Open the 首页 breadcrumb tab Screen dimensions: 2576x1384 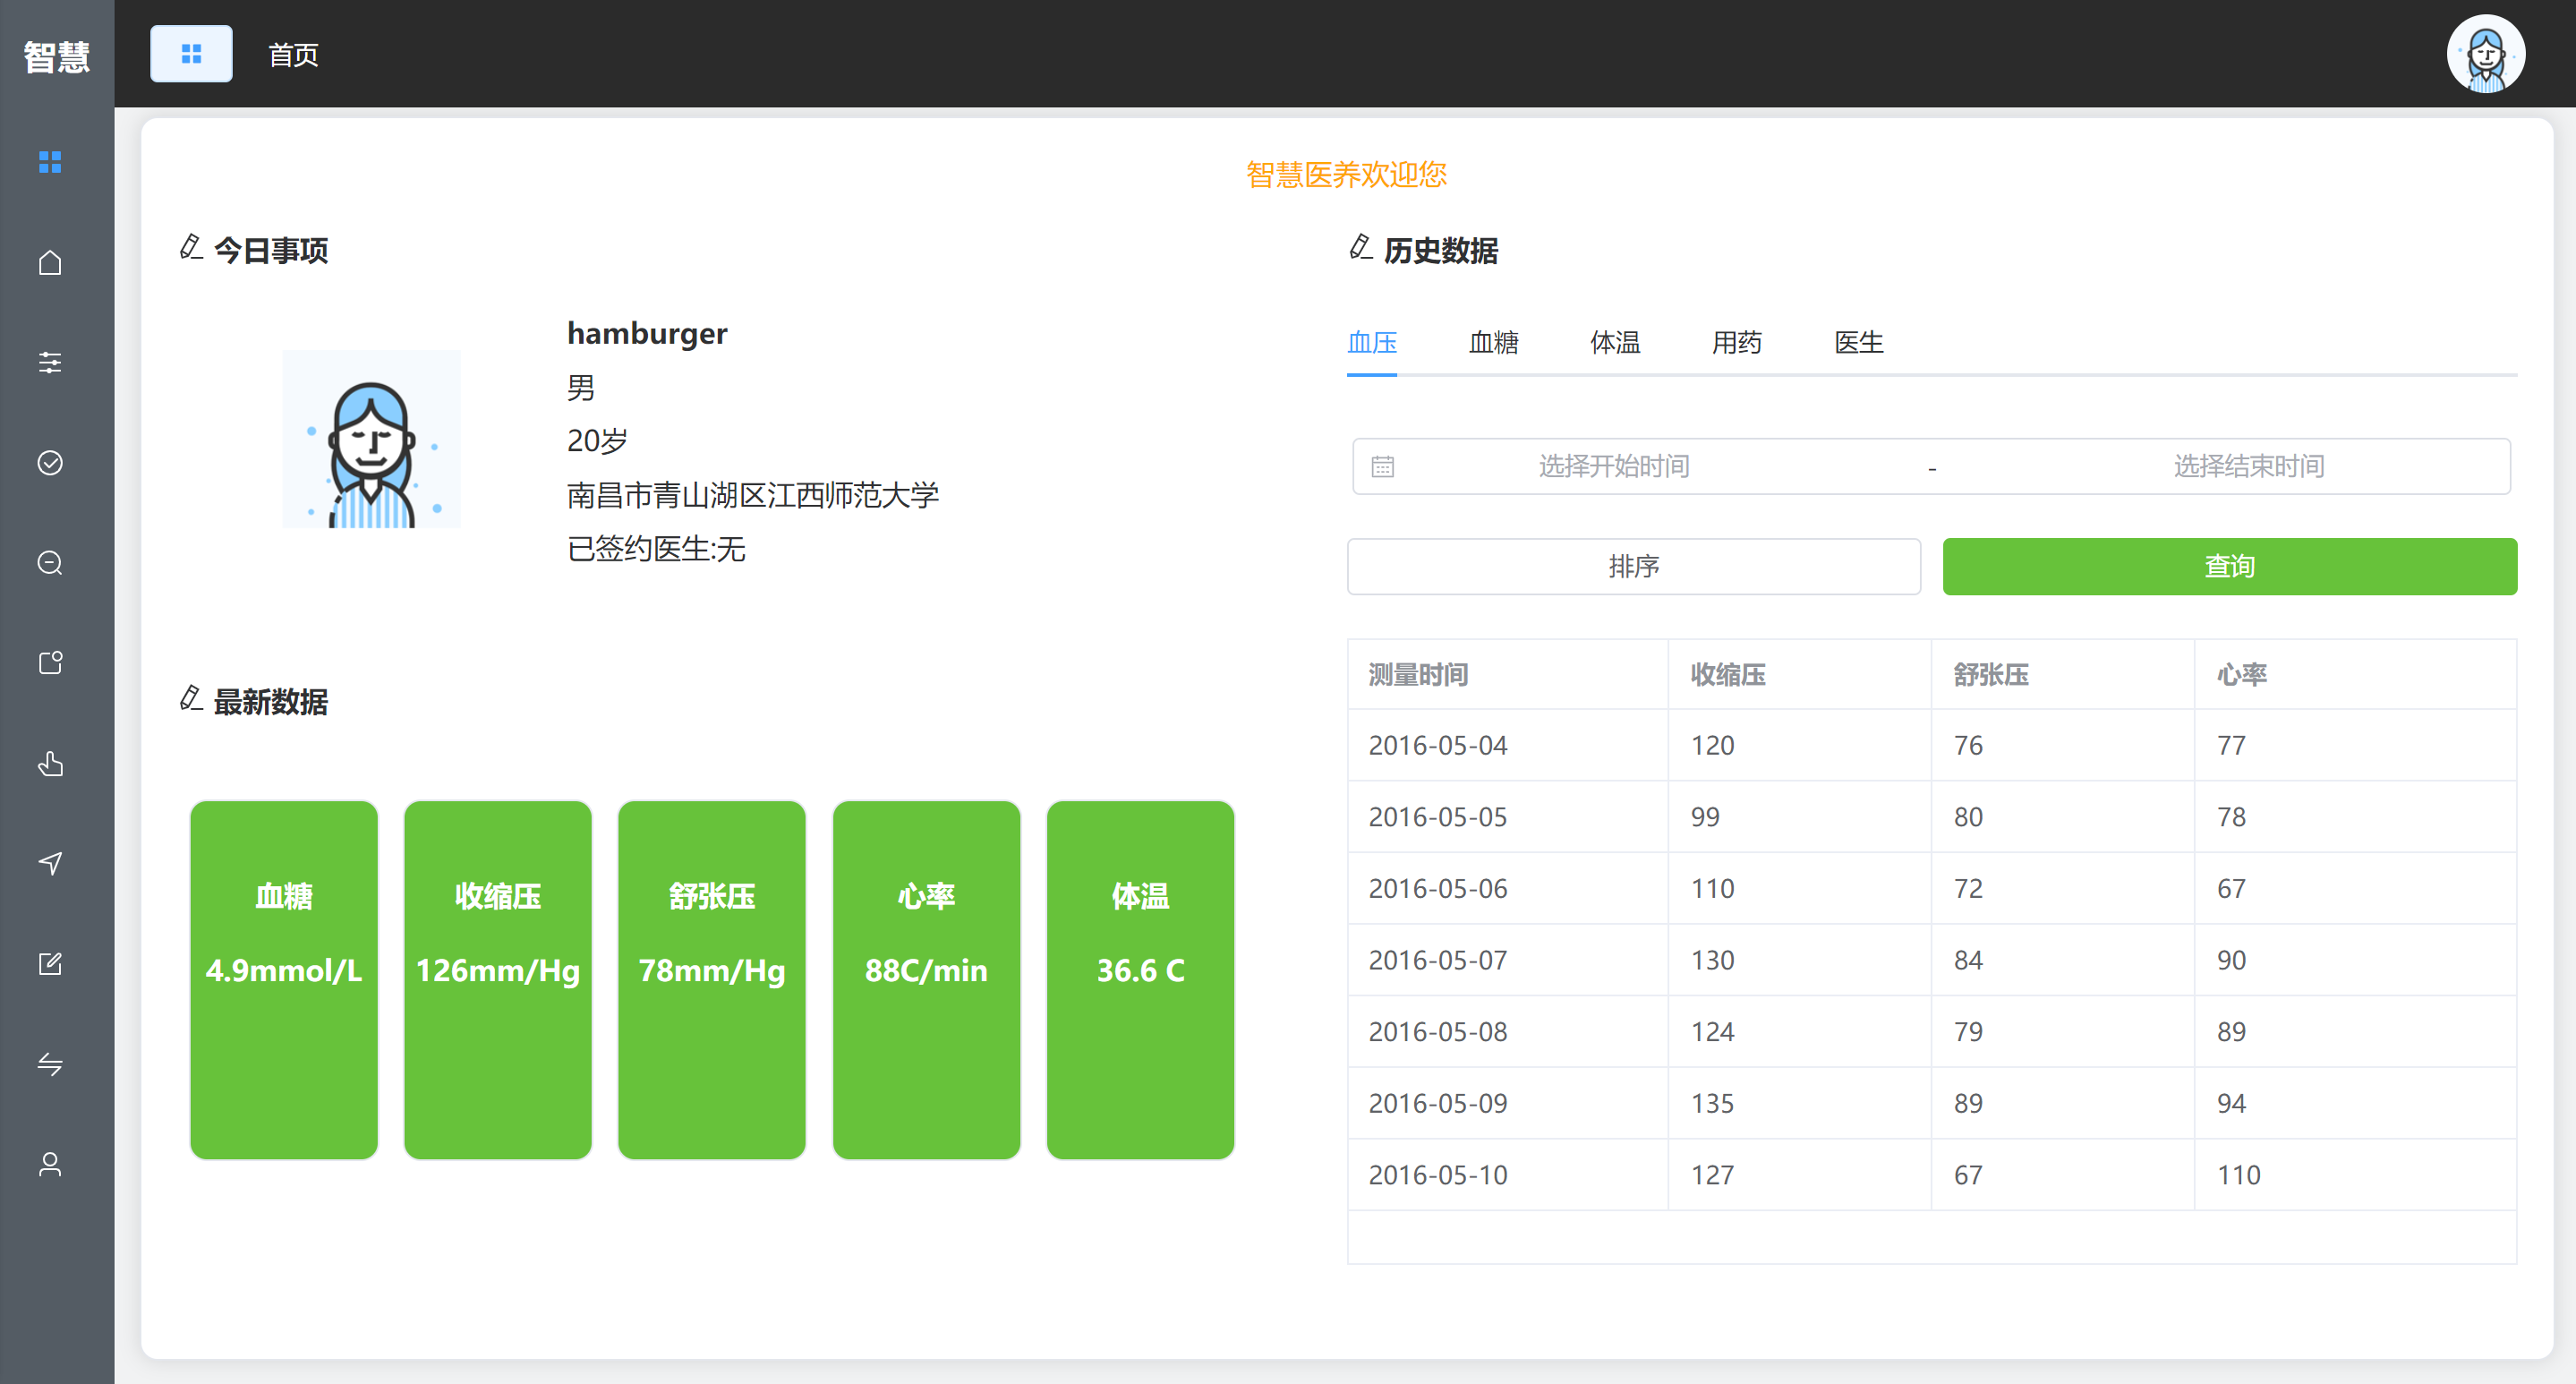pyautogui.click(x=293, y=55)
